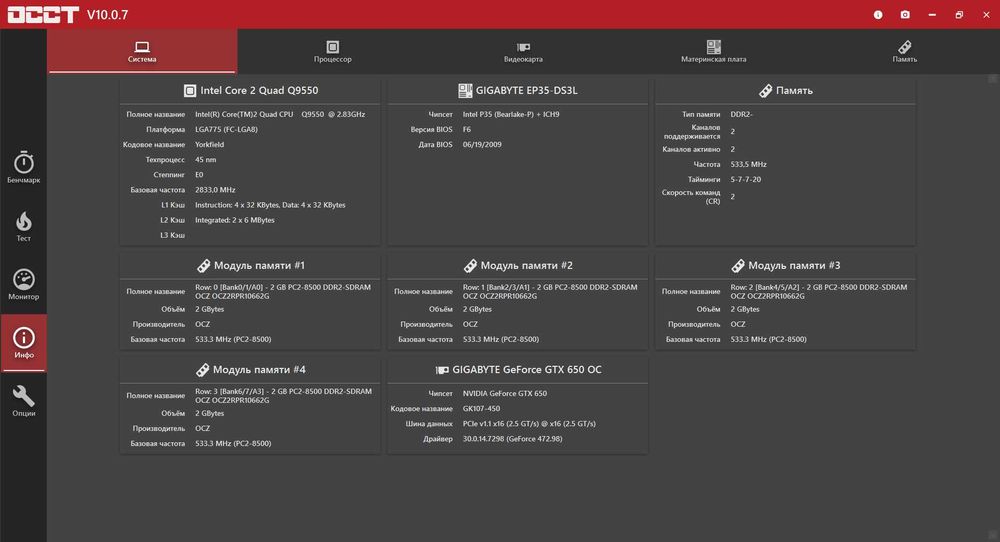The height and width of the screenshot is (542, 1000).
Task: Open the Бенчмарк stopwatch section
Action: 24,168
